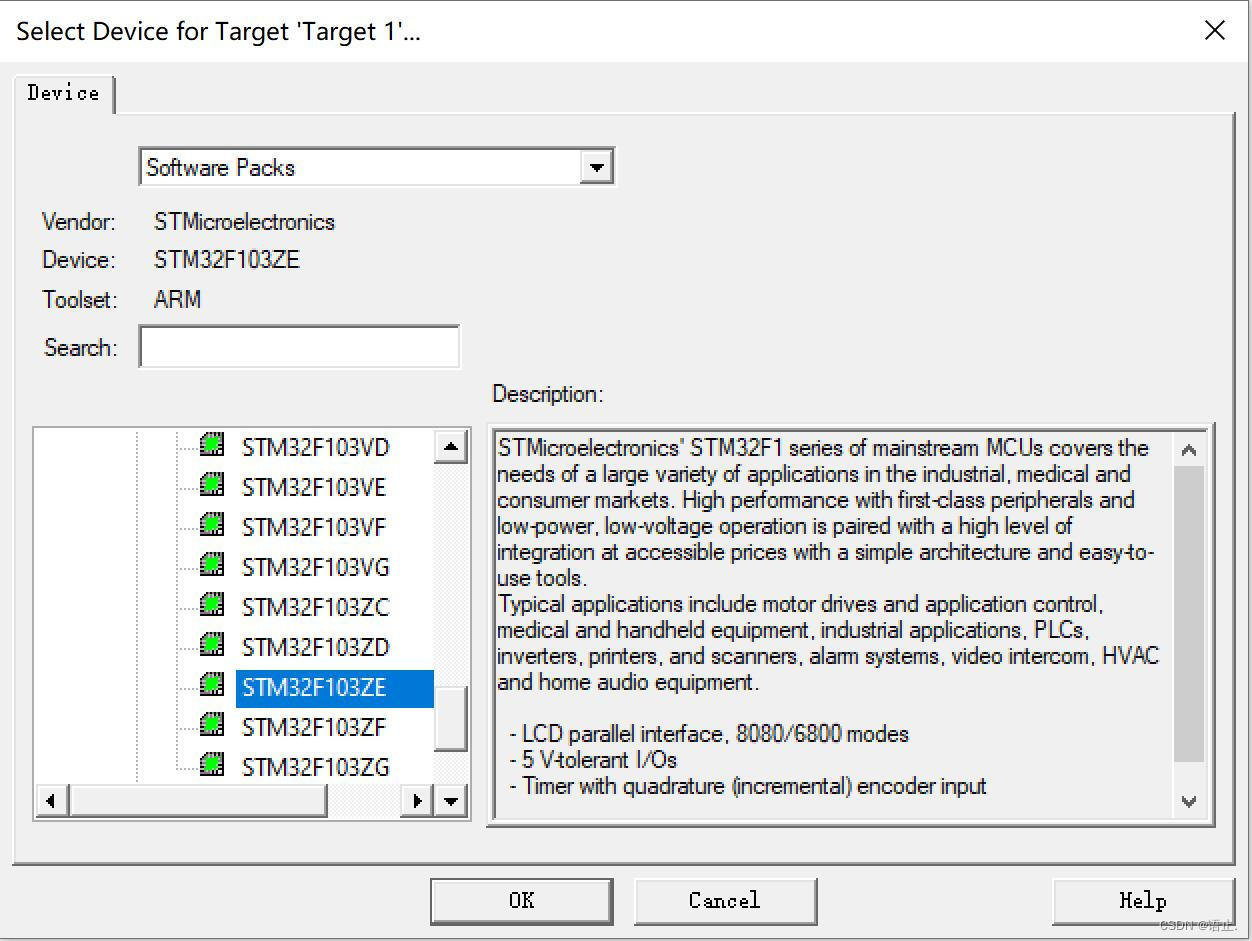Select device STM32F103VG in the tree
1252x941 pixels.
coord(315,568)
